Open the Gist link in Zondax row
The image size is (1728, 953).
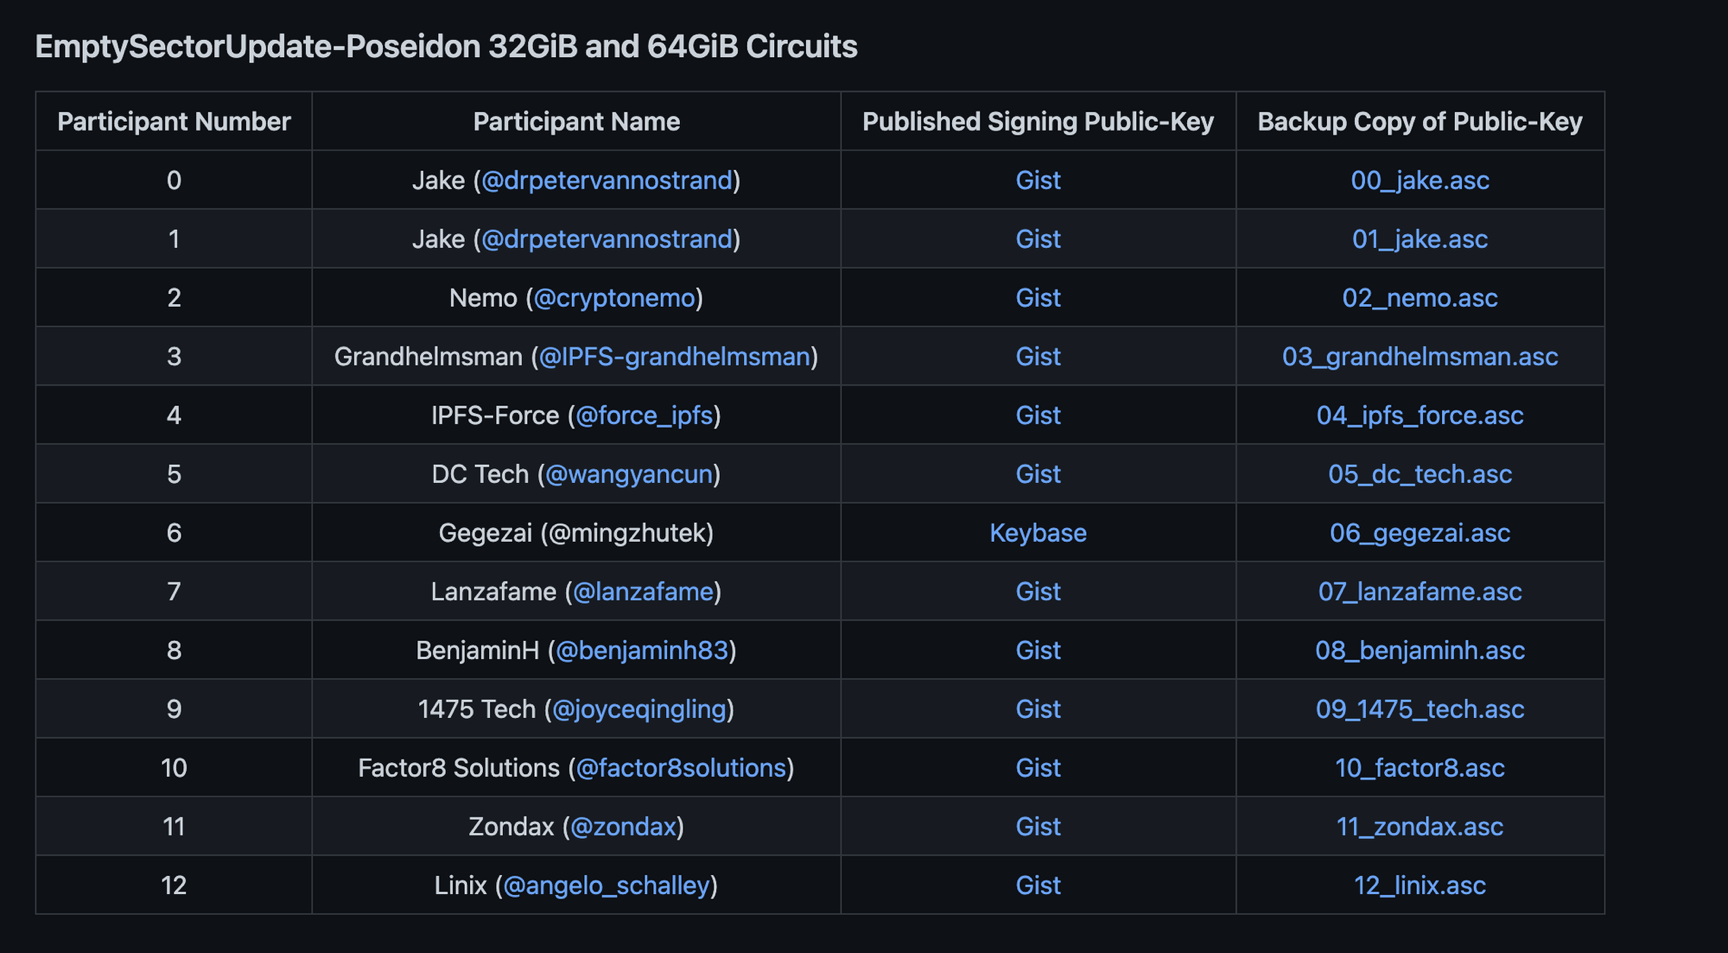pos(1037,827)
